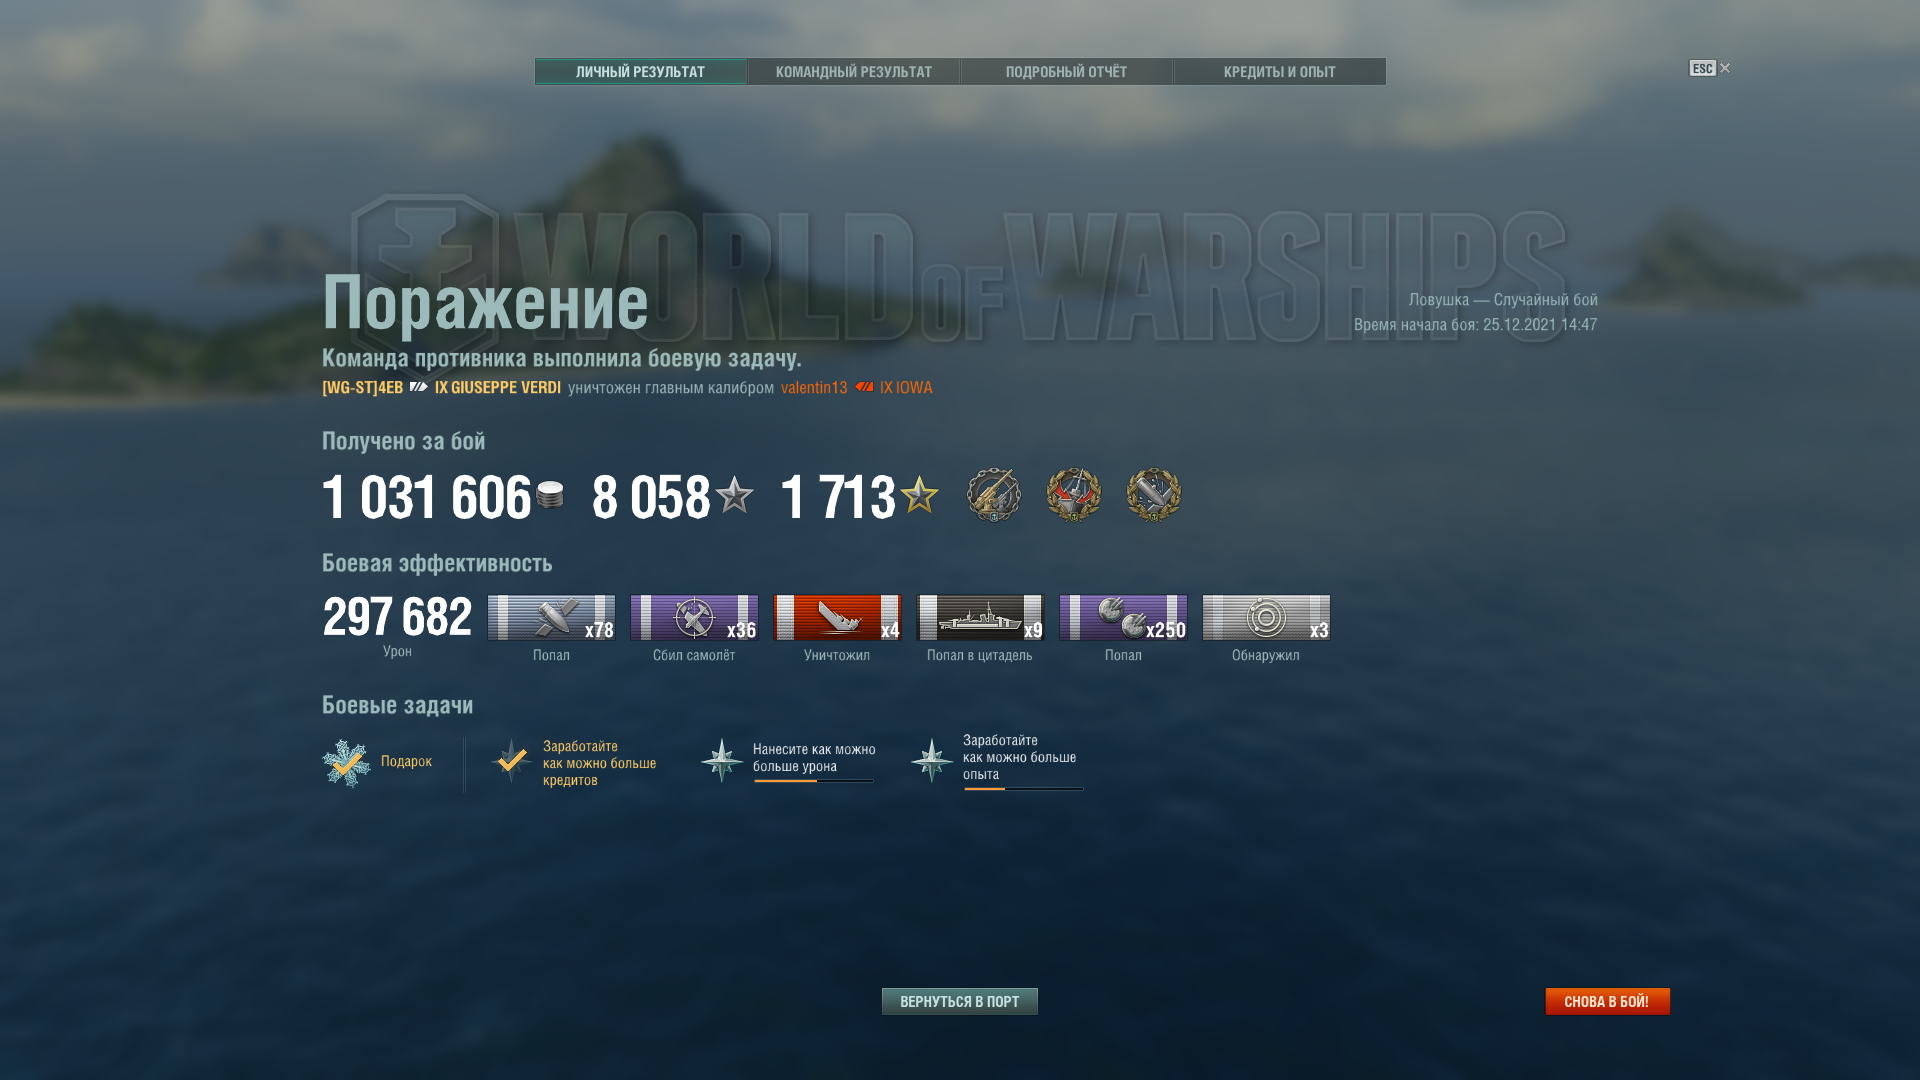The height and width of the screenshot is (1080, 1920).
Task: Click the damage mission progress bar
Action: pos(814,781)
